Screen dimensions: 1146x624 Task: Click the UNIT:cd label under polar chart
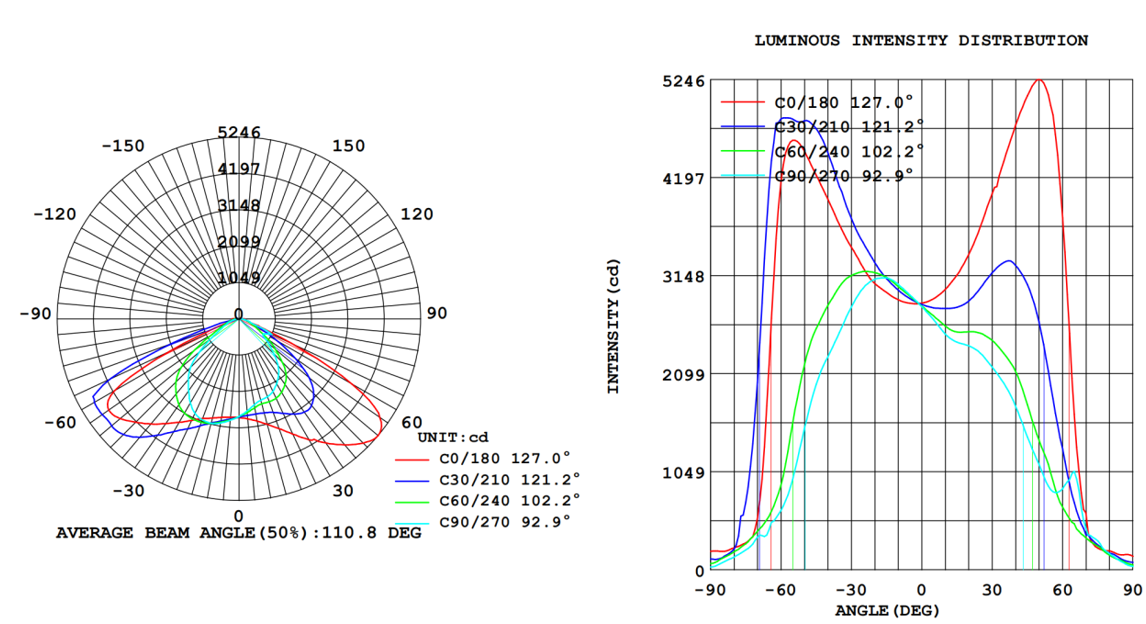pos(452,437)
